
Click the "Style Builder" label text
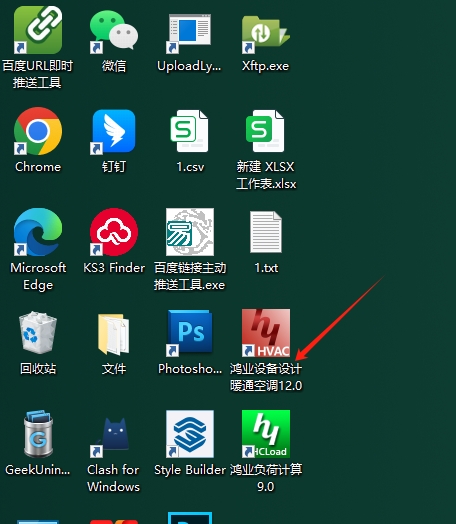[x=190, y=470]
